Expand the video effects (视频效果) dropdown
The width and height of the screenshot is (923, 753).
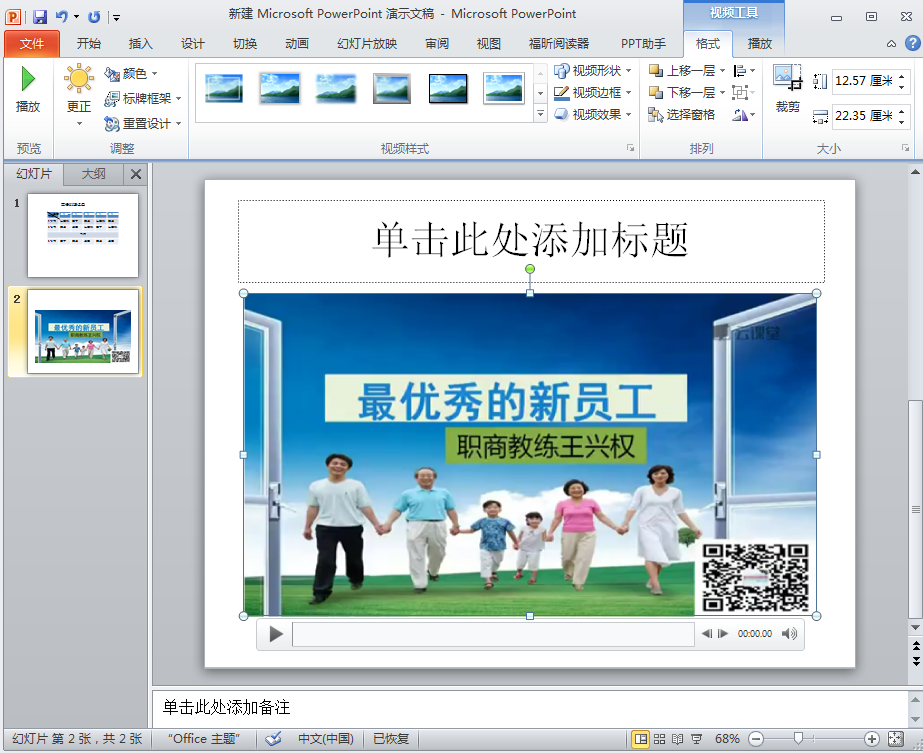(628, 115)
